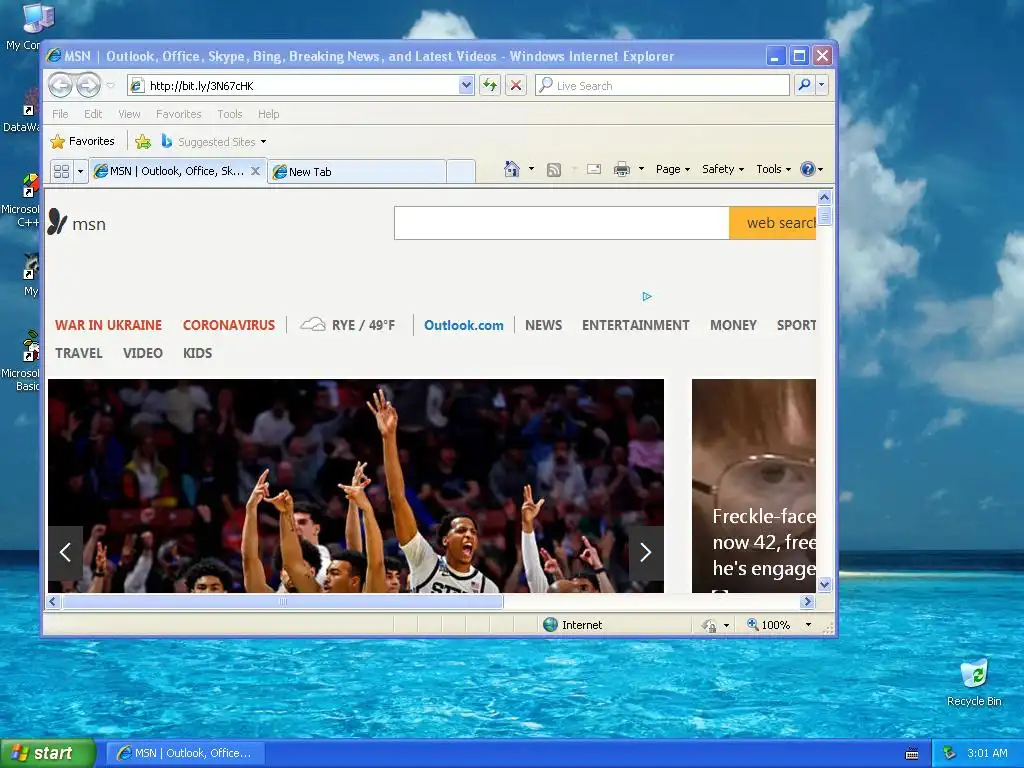
Task: Open the KIDS section link
Action: 197,353
